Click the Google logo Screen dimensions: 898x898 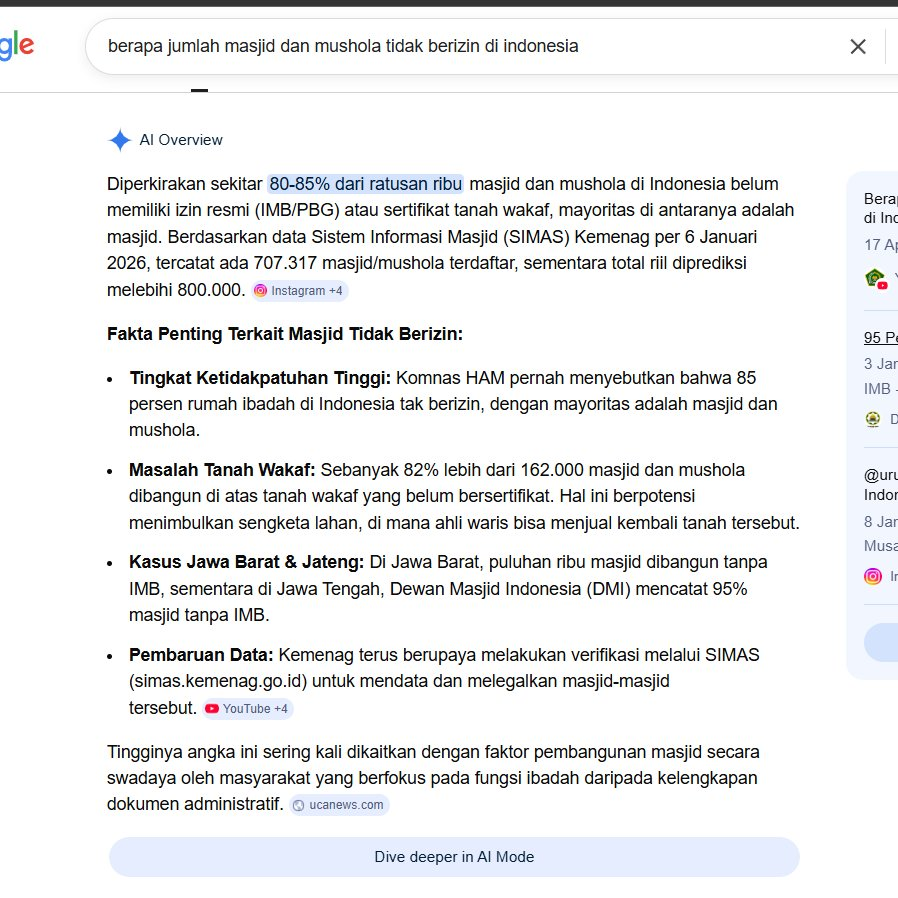(x=17, y=45)
